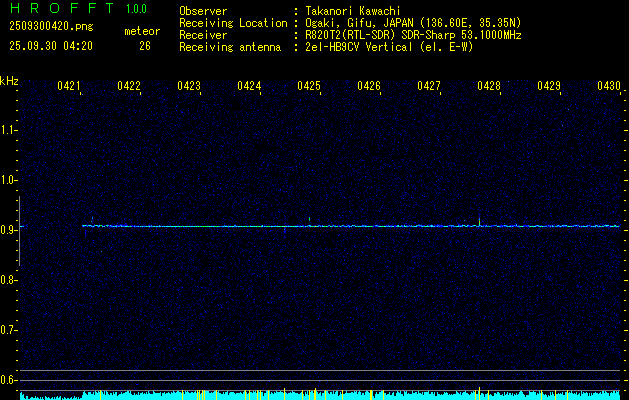Click the kHz axis unit label
The height and width of the screenshot is (400, 629).
coord(9,81)
